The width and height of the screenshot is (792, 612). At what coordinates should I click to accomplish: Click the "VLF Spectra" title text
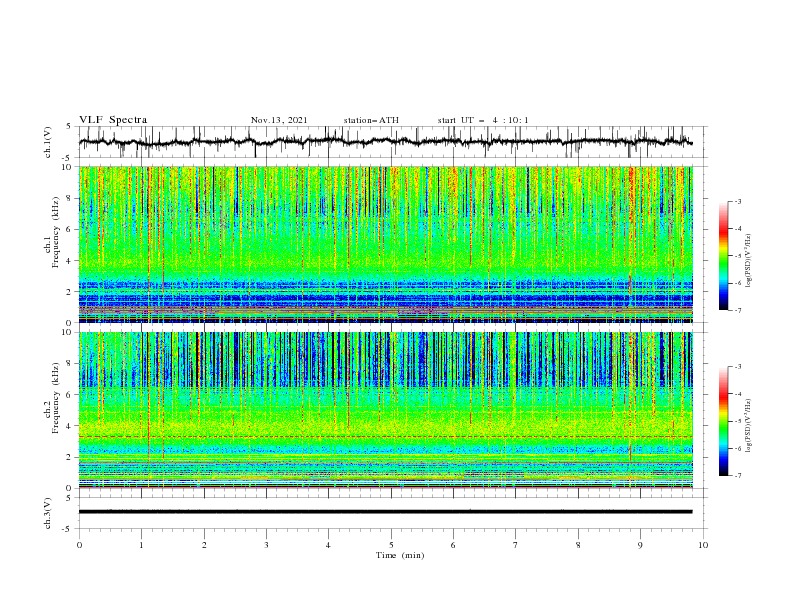[113, 120]
